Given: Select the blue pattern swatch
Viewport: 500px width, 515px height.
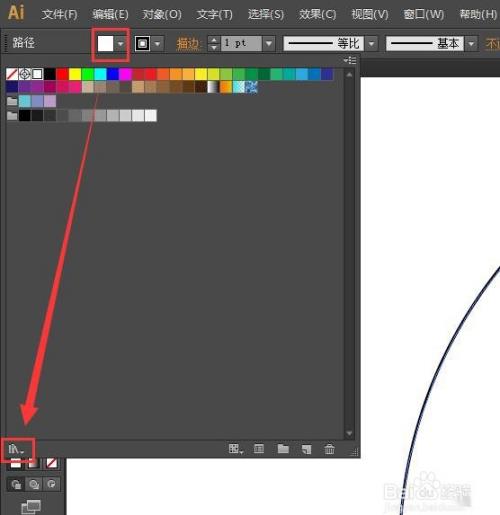Looking at the screenshot, I should click(251, 87).
